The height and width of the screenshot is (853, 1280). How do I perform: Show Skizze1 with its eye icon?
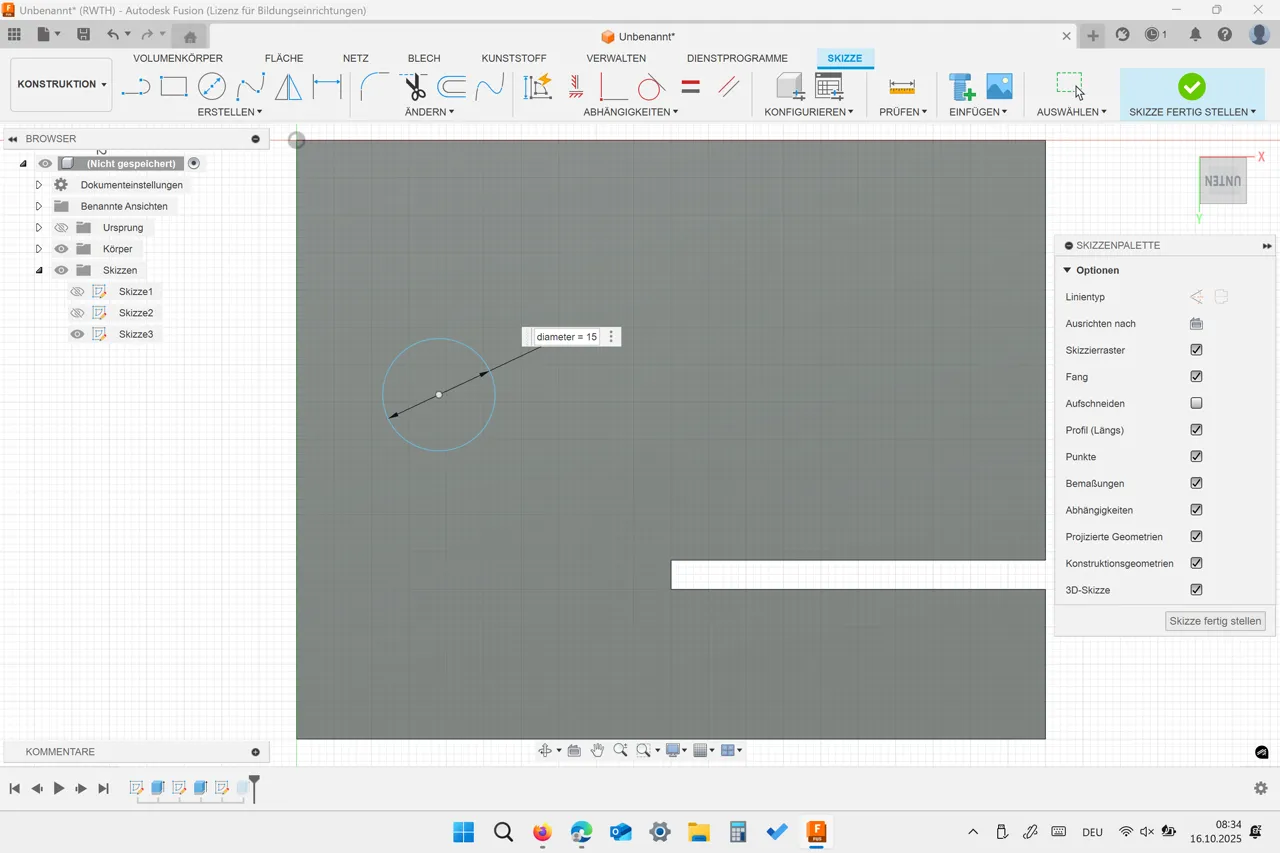coord(77,292)
